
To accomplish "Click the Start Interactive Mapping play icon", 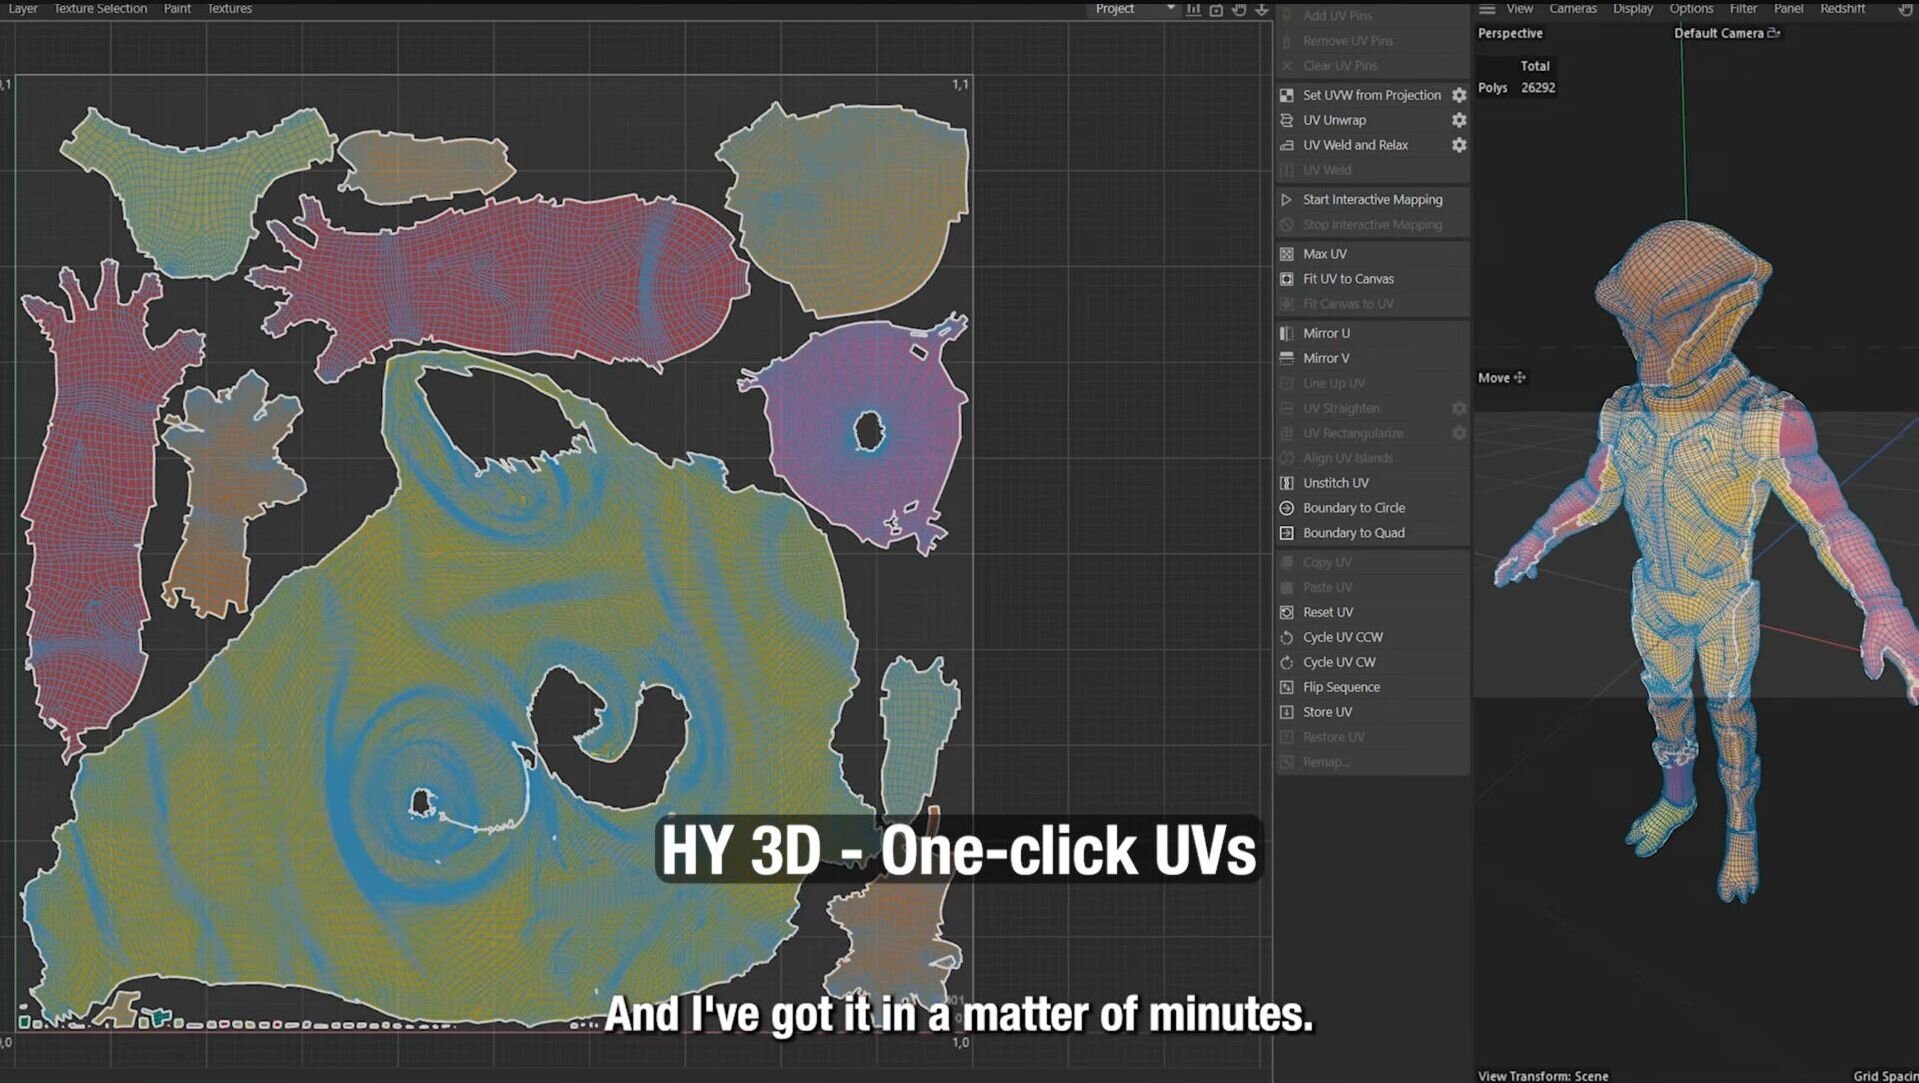I will point(1287,200).
